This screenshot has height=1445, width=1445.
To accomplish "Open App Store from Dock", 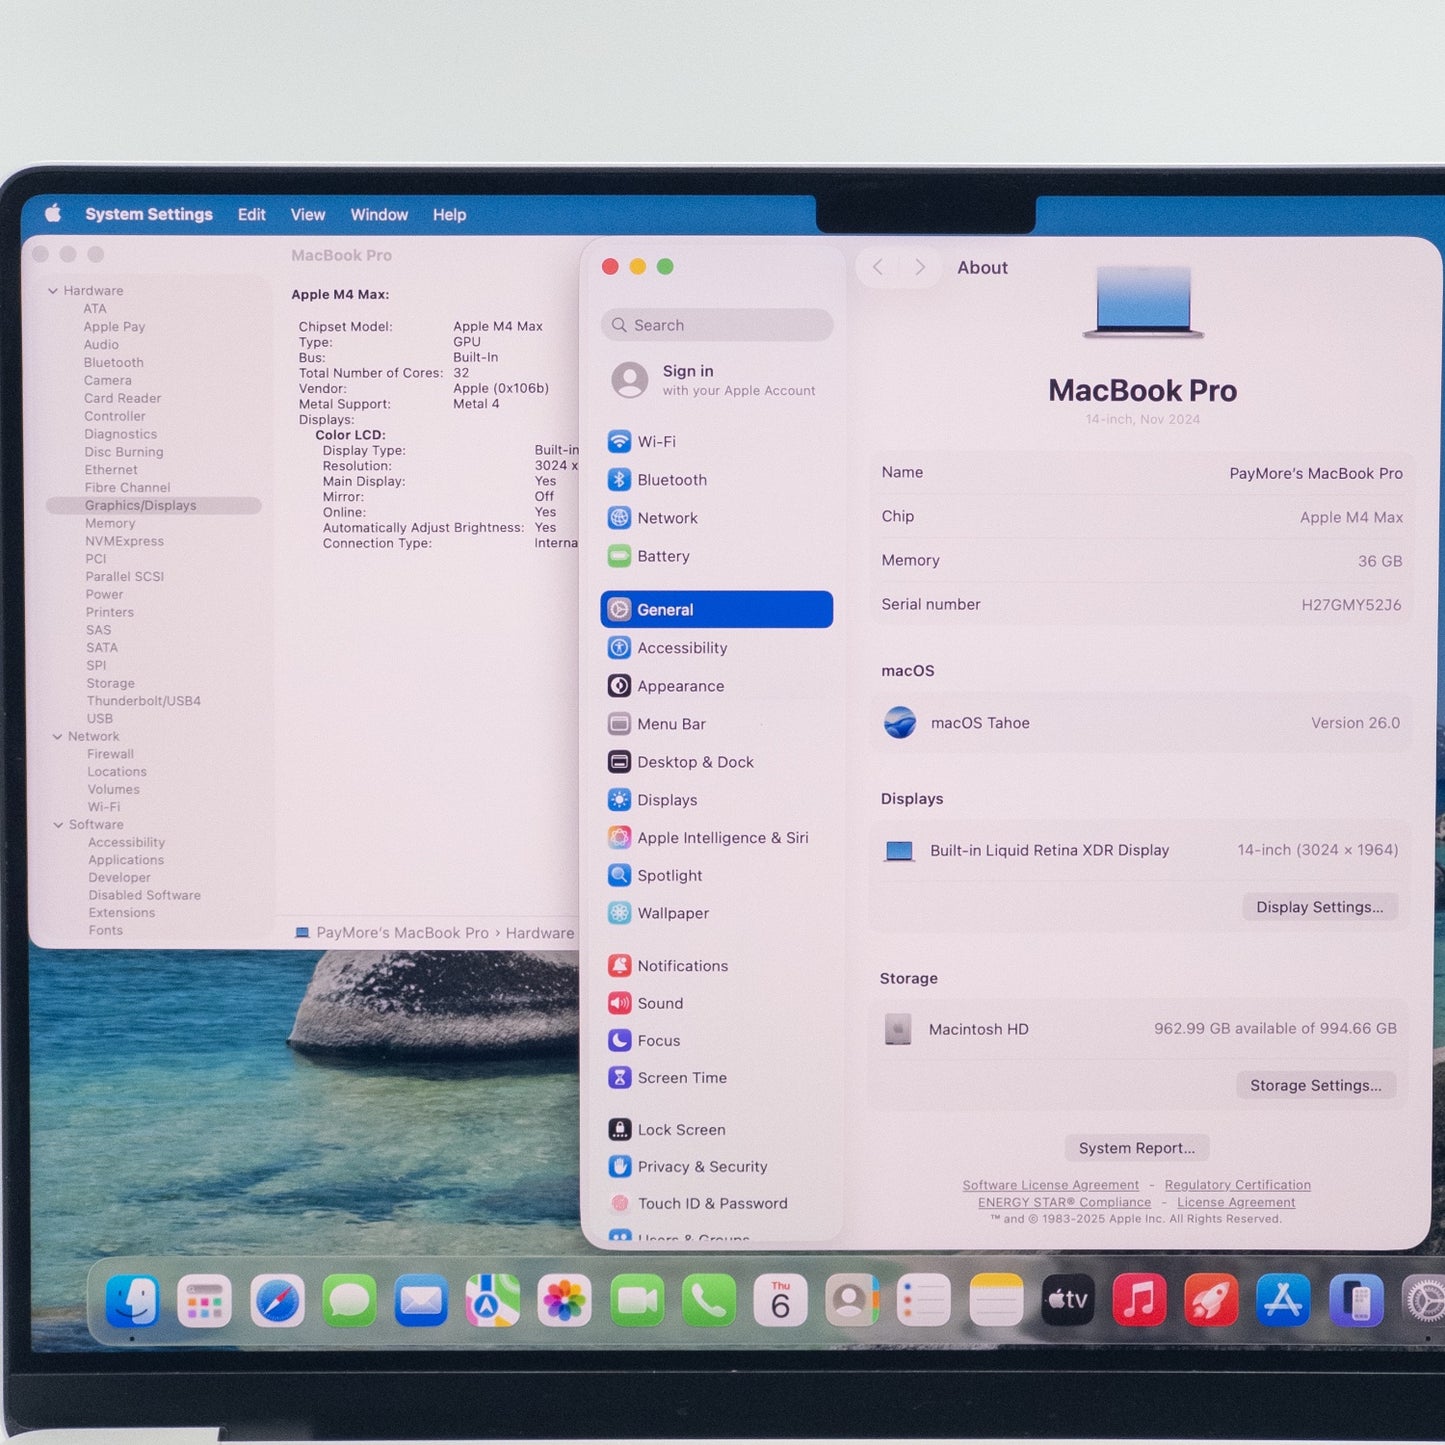I will coord(1283,1301).
